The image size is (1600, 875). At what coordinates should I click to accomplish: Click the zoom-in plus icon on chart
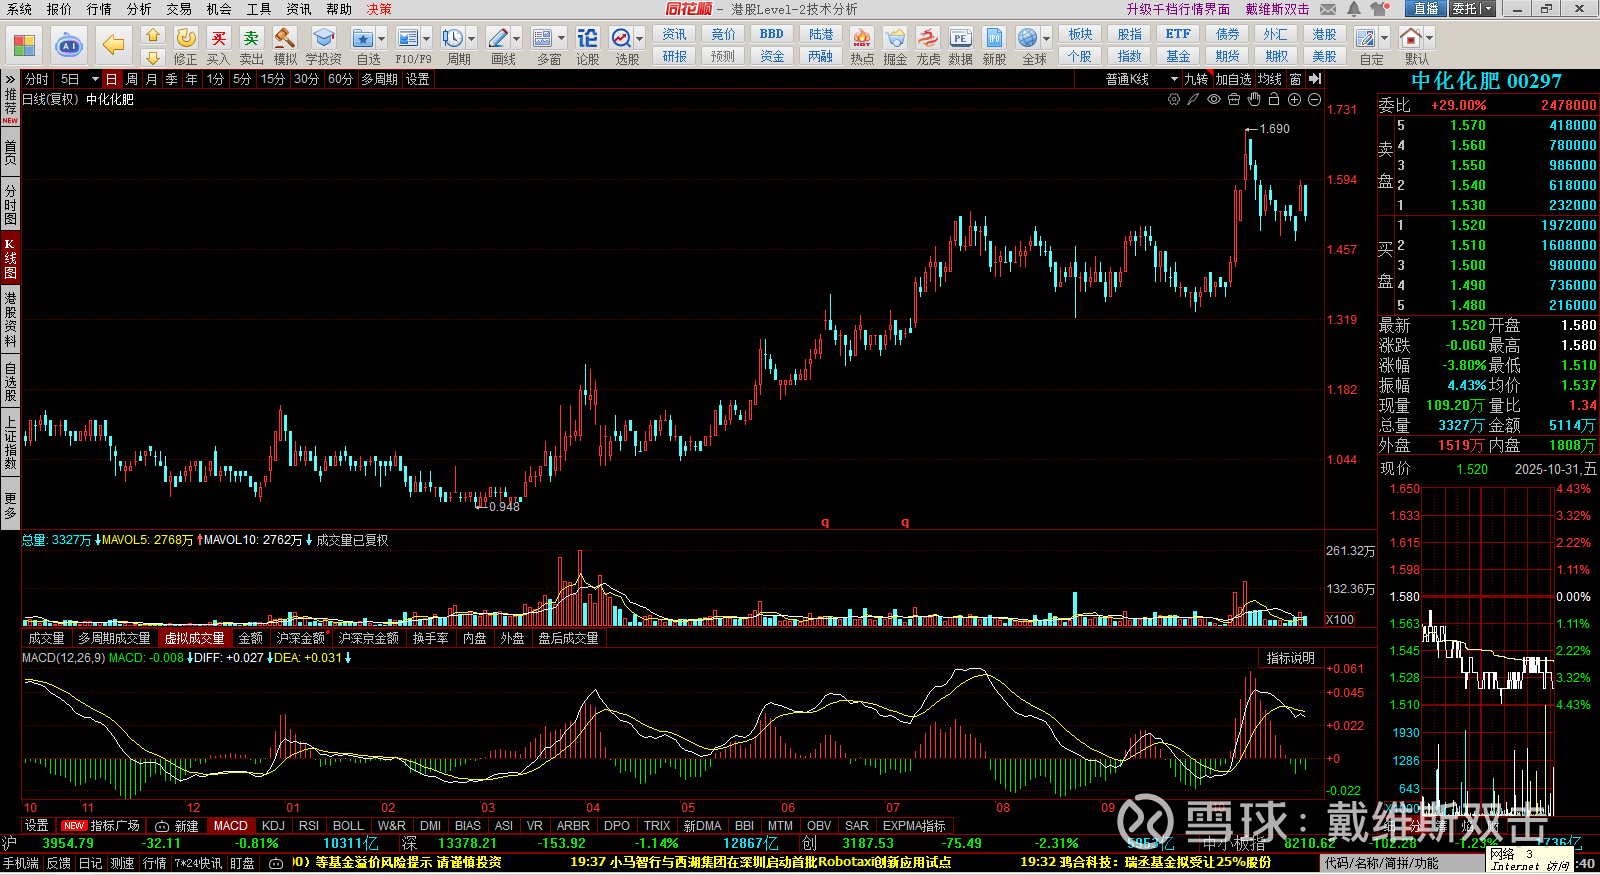[x=1294, y=99]
